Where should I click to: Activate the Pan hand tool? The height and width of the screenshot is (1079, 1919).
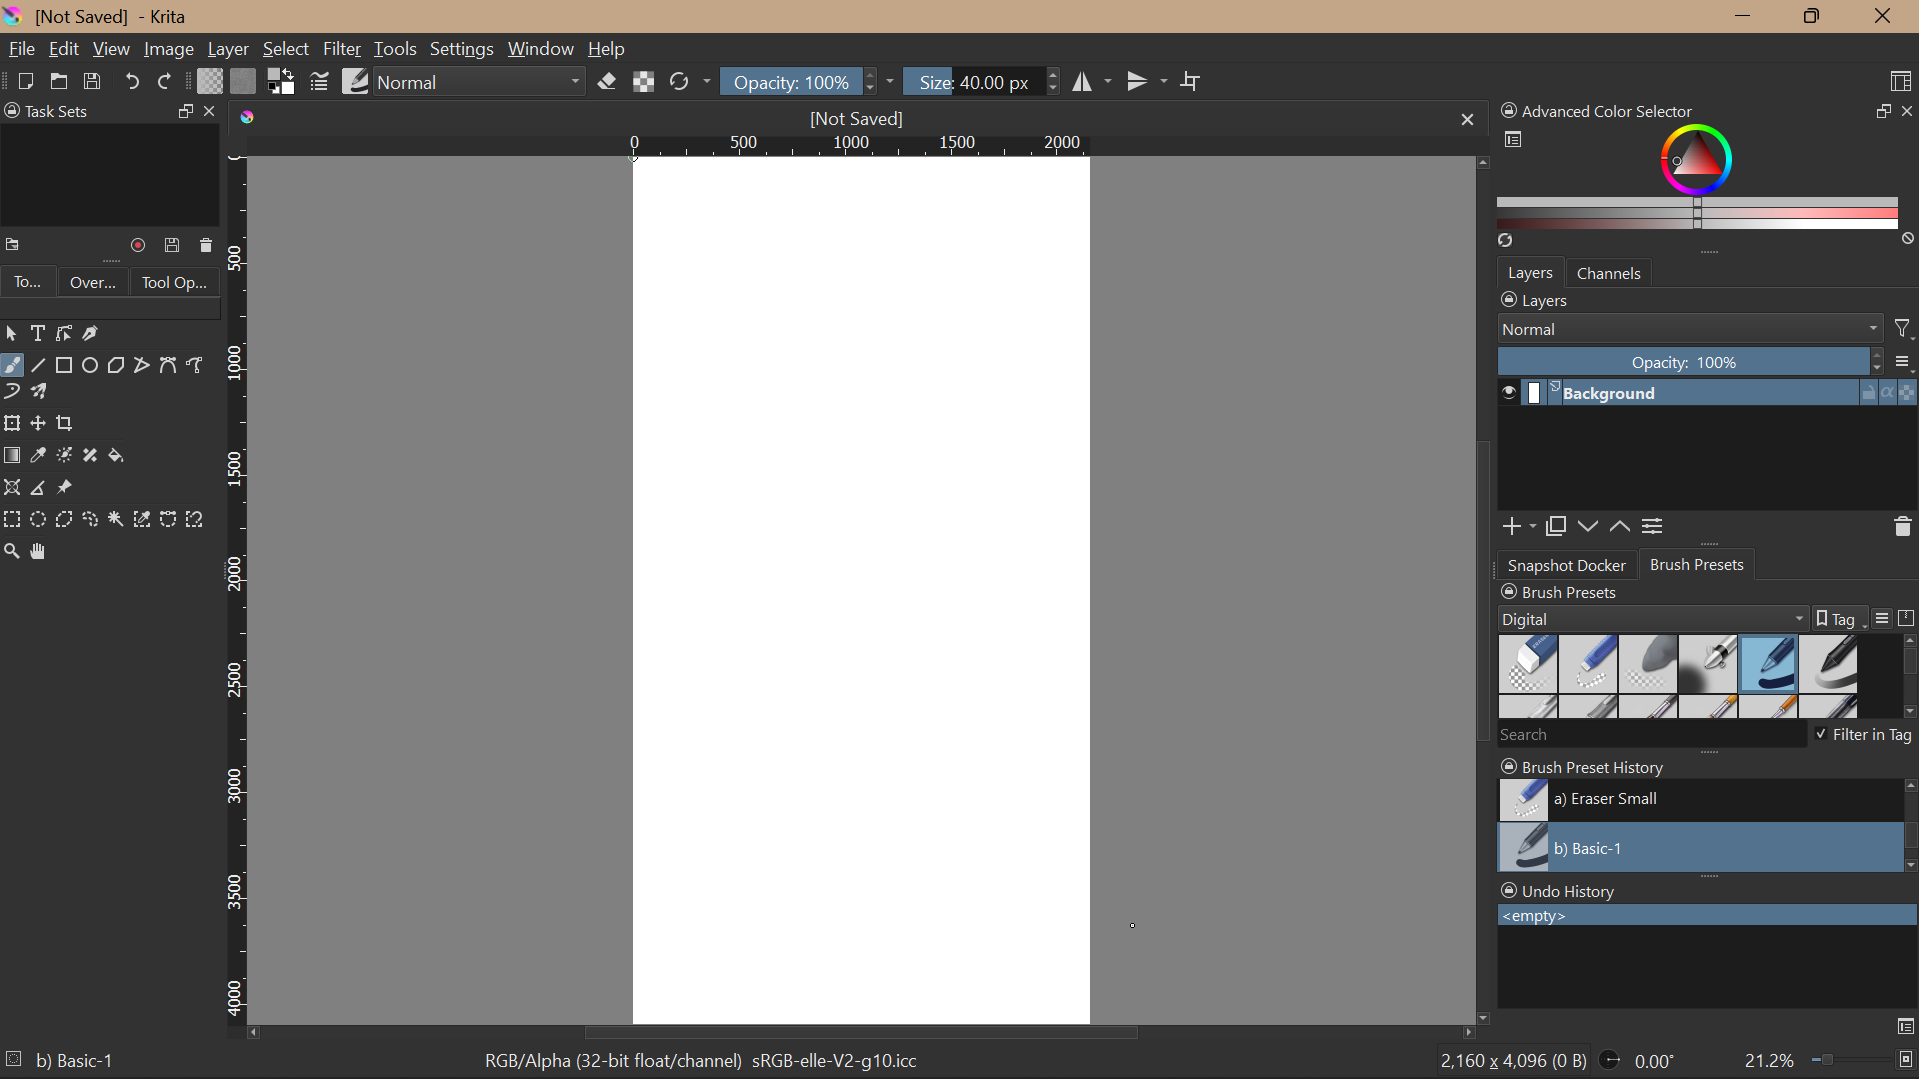pyautogui.click(x=39, y=552)
